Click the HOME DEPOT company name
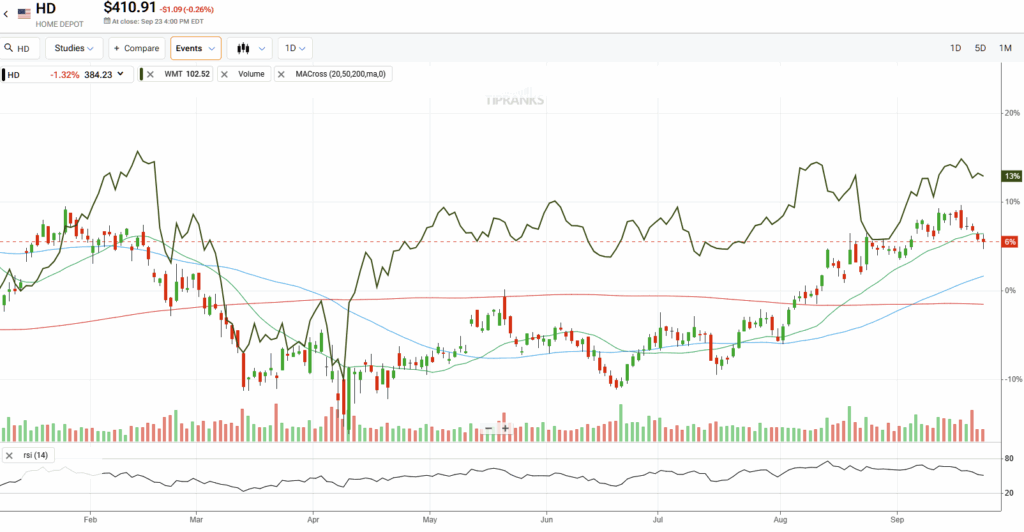 [59, 24]
